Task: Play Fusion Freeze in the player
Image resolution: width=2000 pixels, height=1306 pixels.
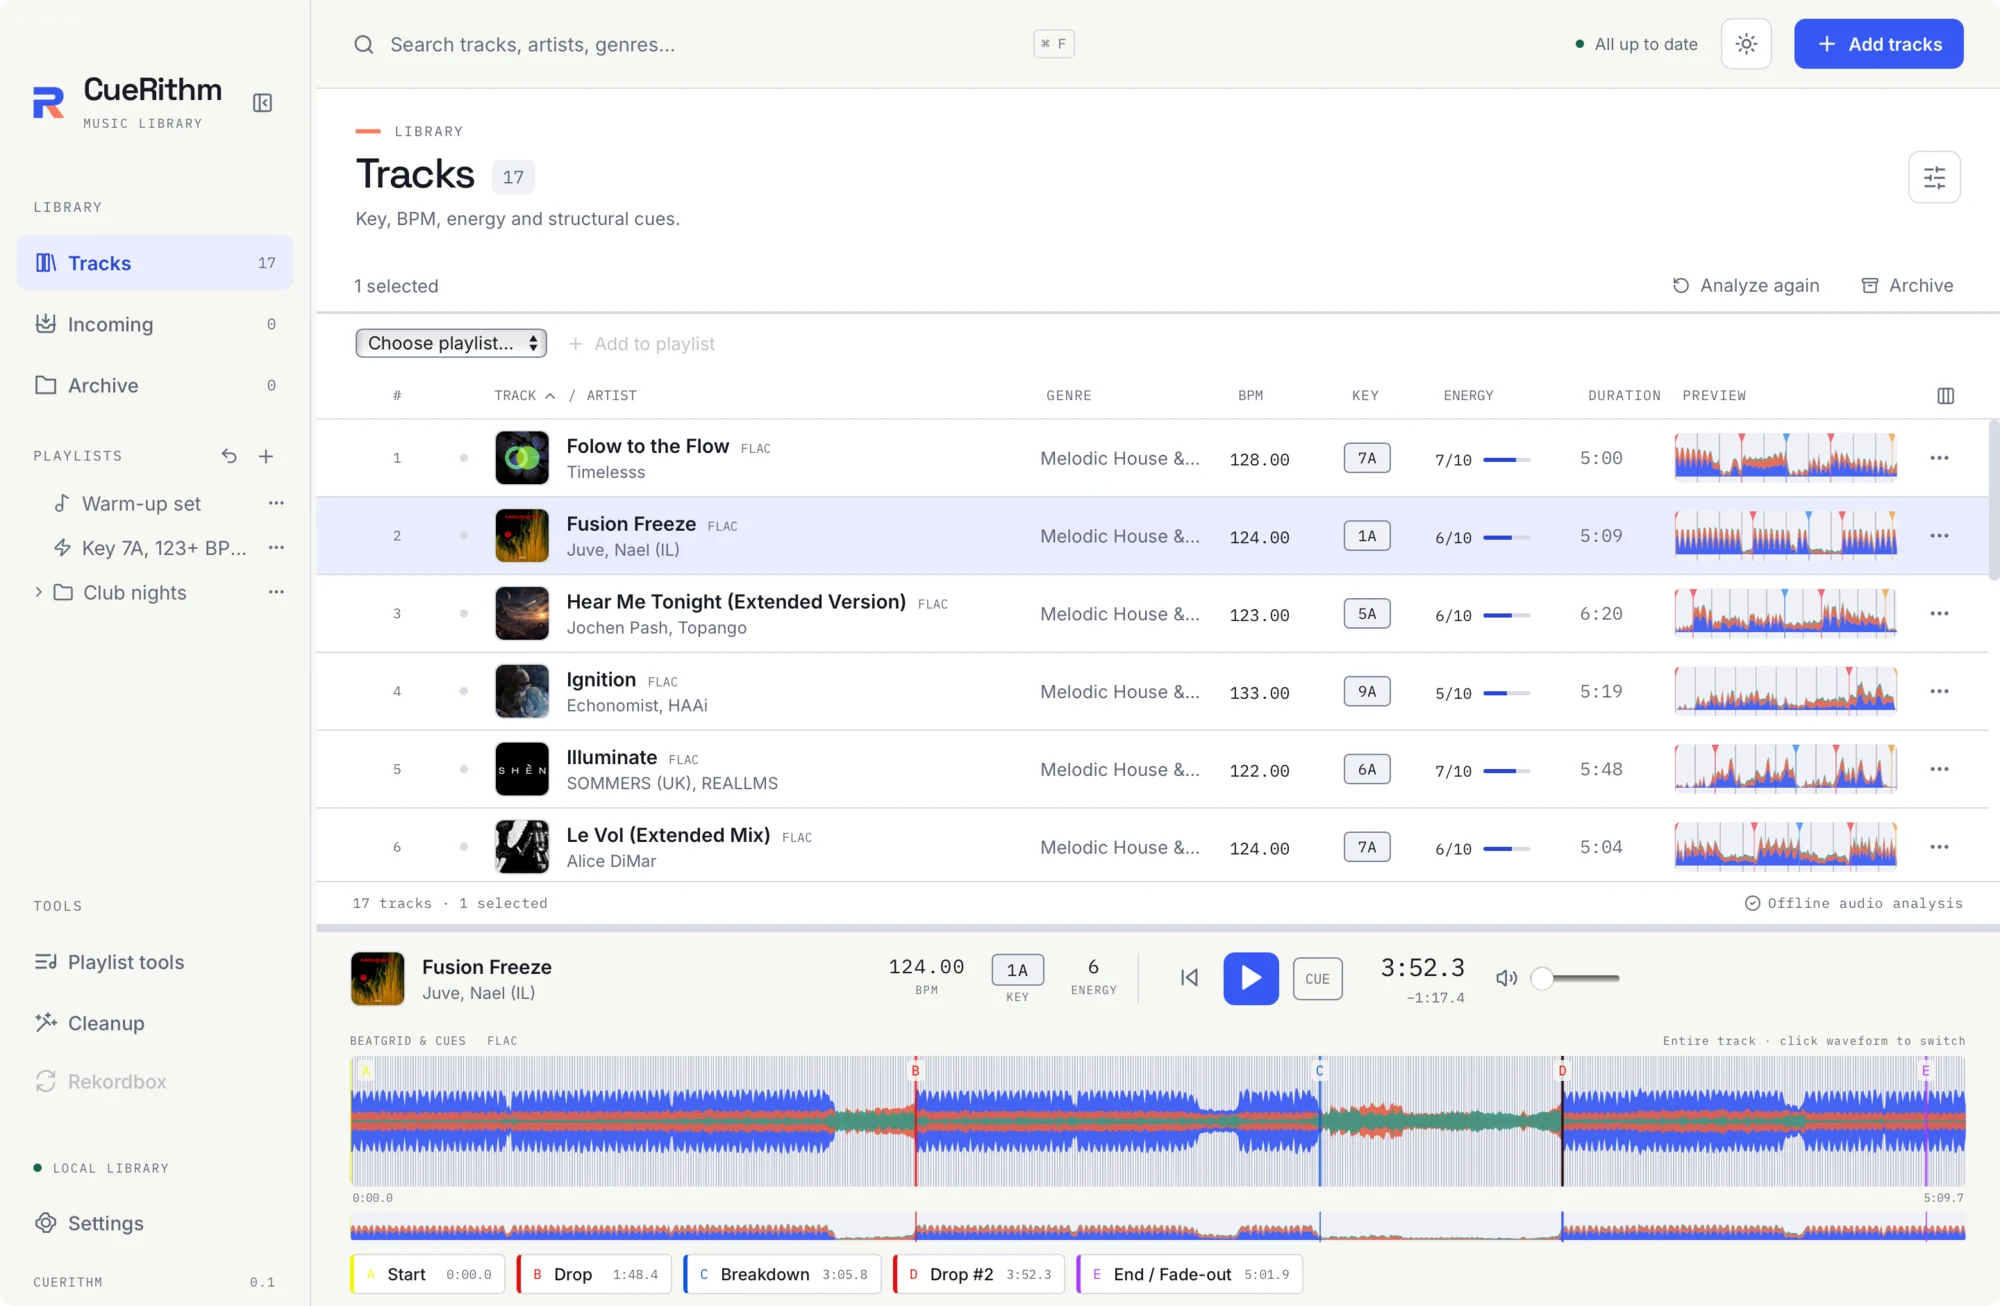Action: 1251,978
